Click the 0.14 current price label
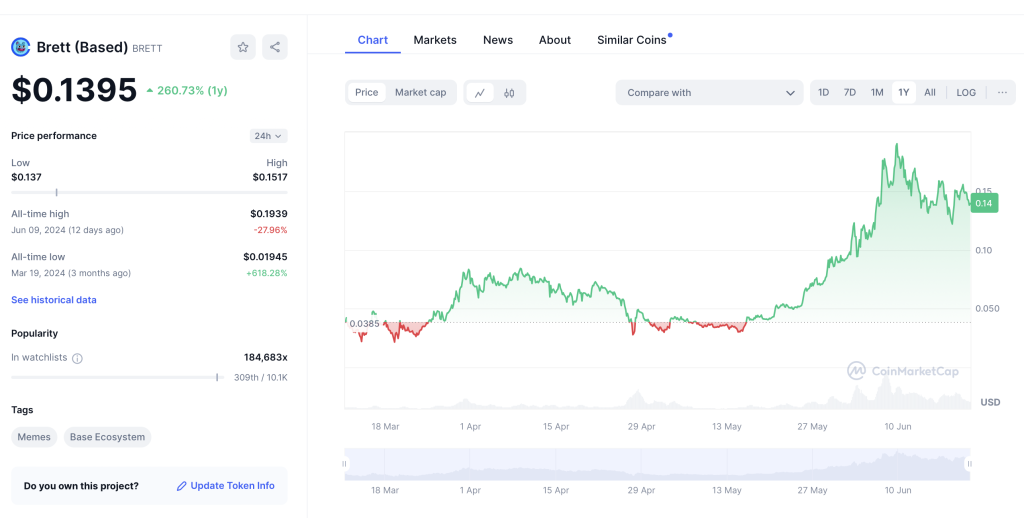The height and width of the screenshot is (518, 1024). (984, 204)
